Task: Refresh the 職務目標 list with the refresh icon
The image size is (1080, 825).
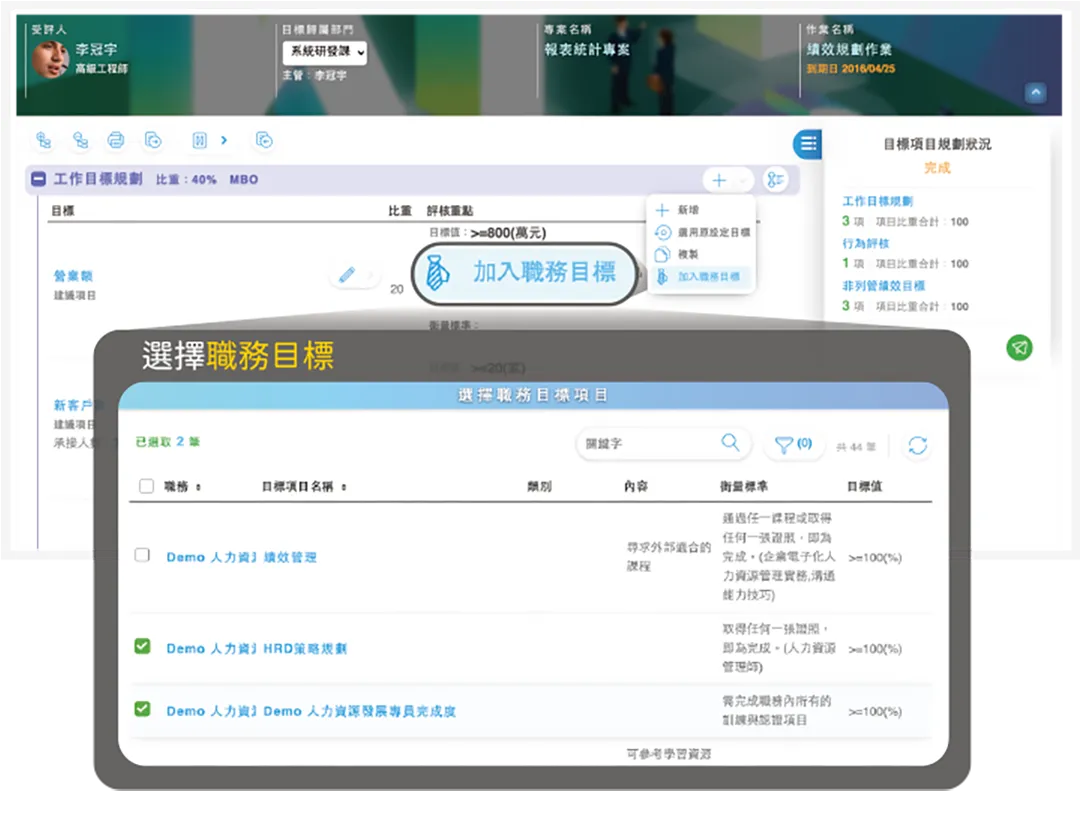Action: [x=917, y=445]
